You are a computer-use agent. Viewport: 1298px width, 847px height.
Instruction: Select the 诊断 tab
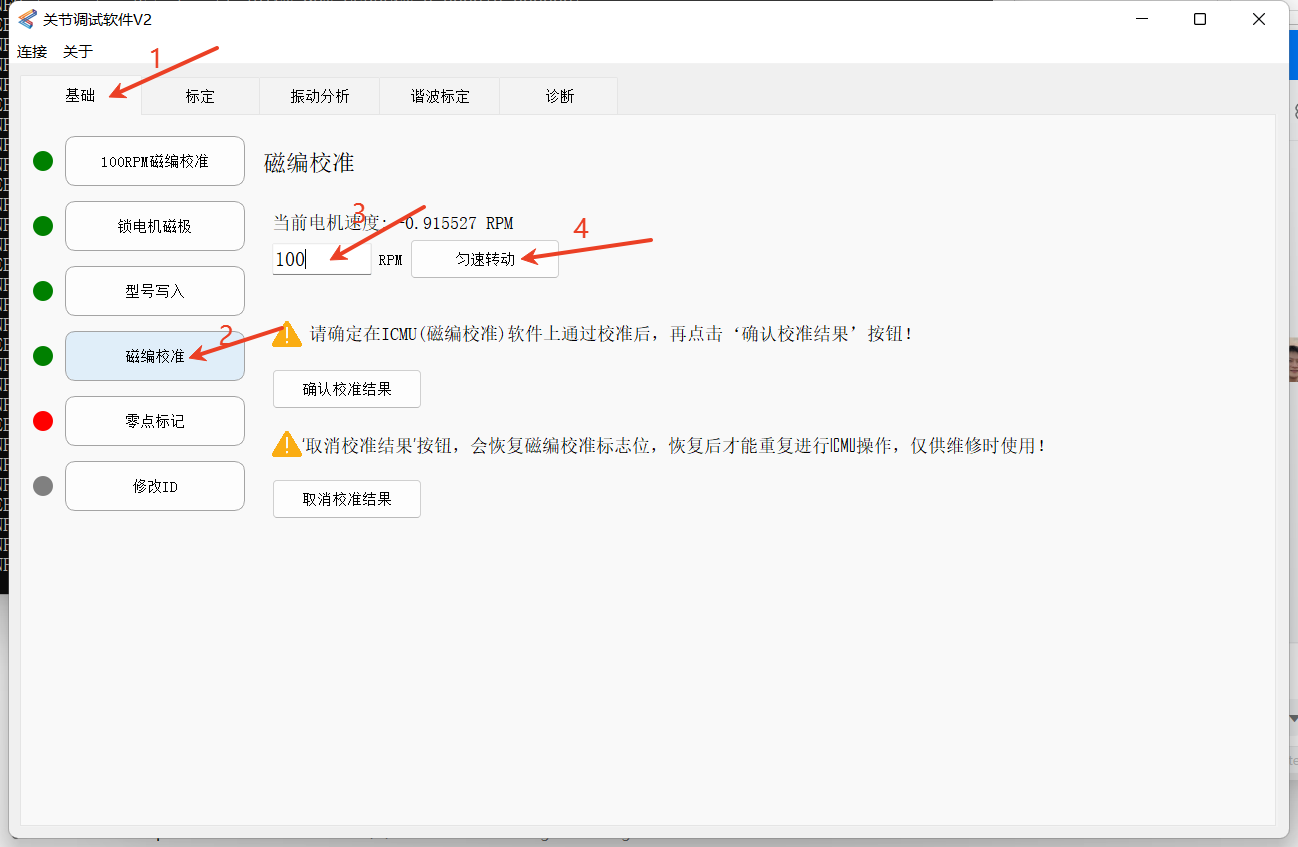(x=560, y=96)
